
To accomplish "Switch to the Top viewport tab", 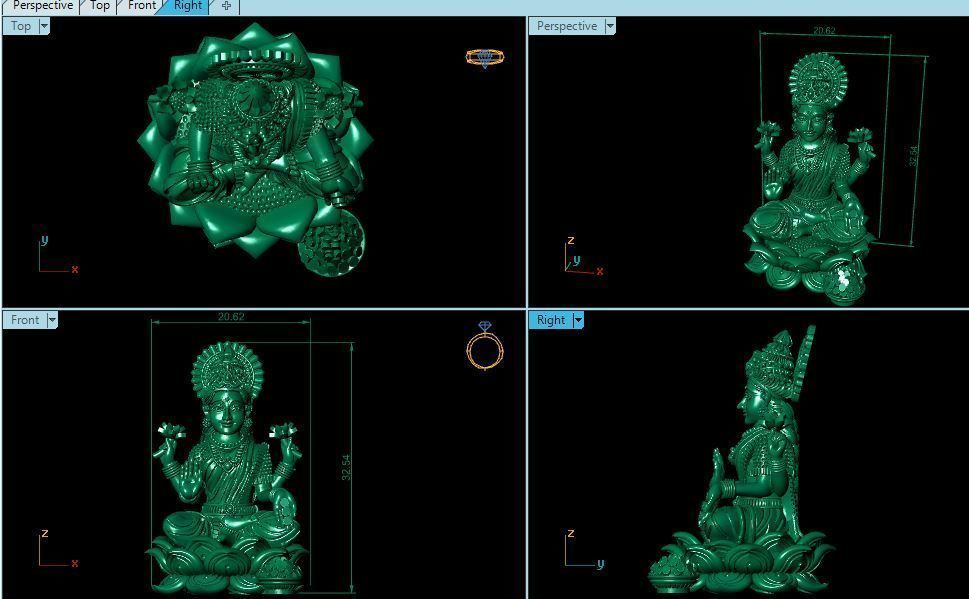I will pos(99,6).
